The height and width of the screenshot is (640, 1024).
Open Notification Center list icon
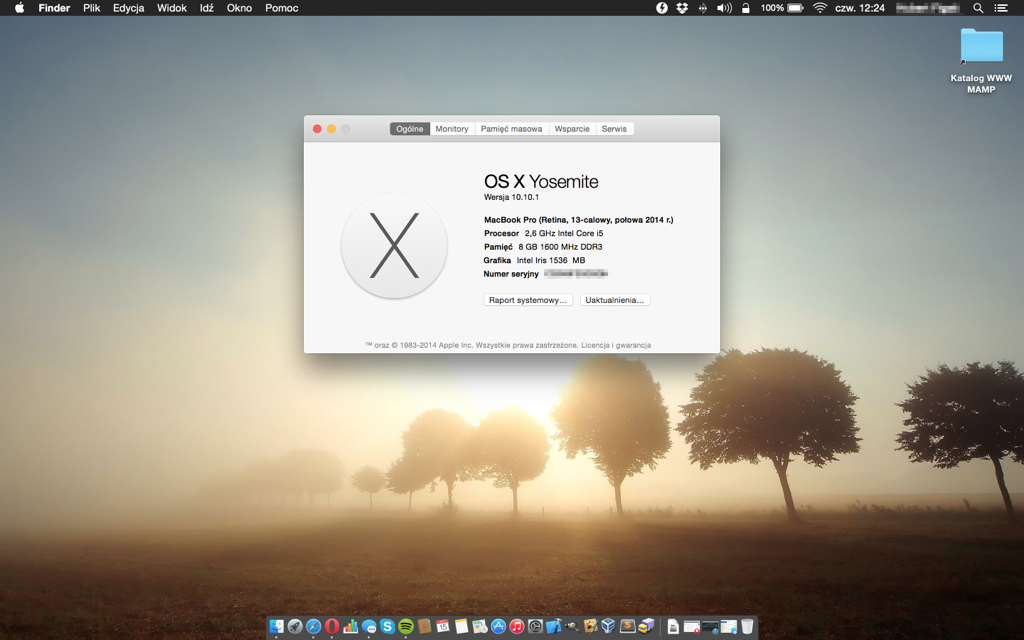(1000, 8)
